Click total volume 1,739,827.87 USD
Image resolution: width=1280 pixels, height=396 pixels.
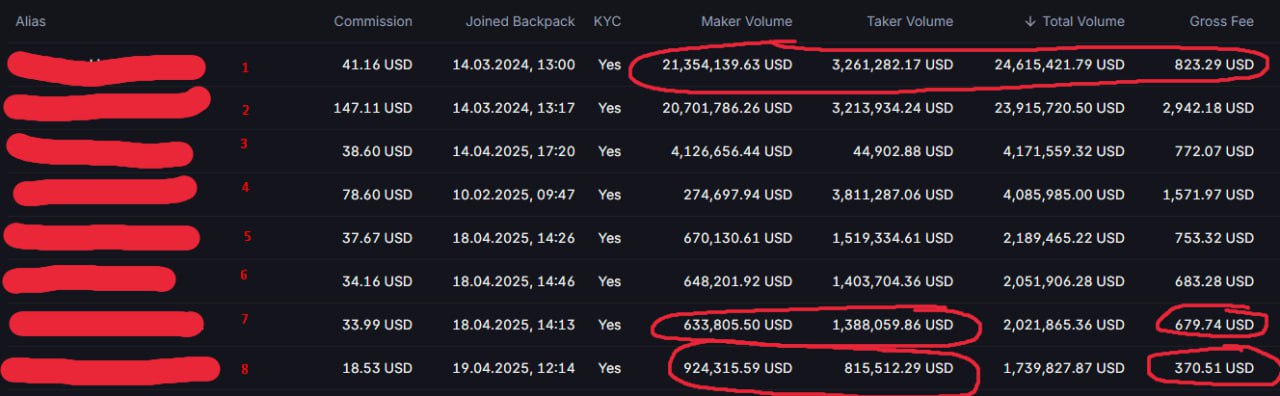[x=1063, y=368]
